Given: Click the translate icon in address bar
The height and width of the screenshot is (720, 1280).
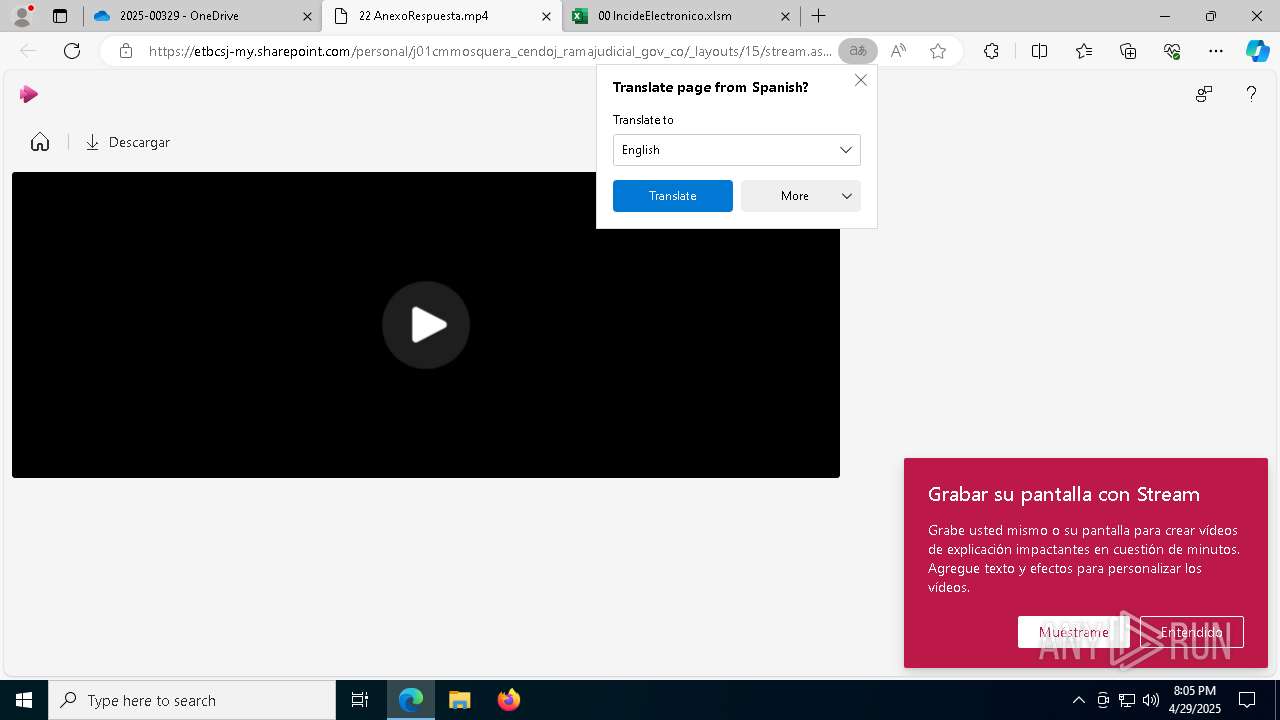Looking at the screenshot, I should tap(857, 51).
